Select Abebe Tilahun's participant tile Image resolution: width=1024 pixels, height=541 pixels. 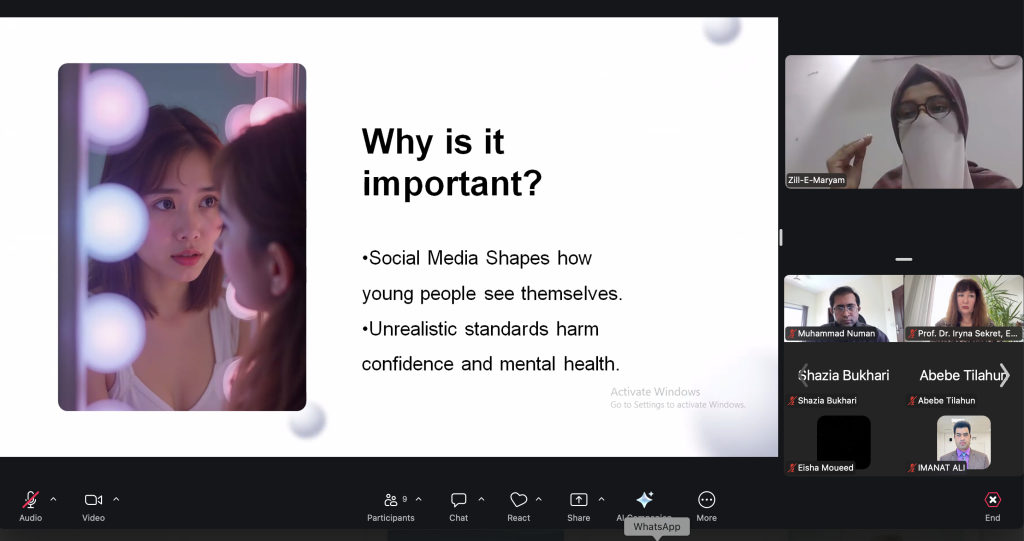click(x=964, y=375)
